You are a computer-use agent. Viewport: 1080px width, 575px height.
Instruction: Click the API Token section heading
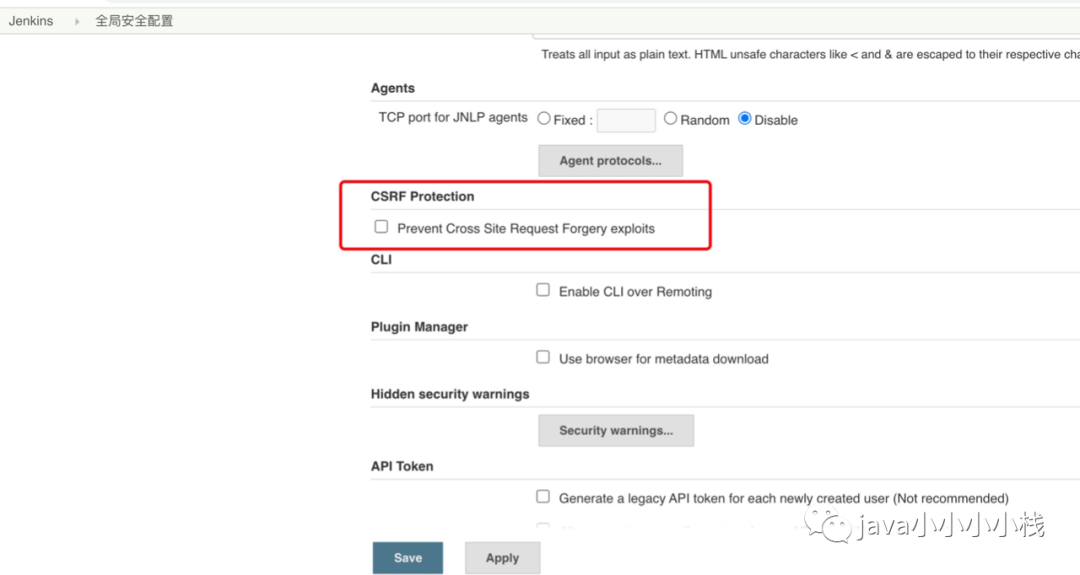point(402,465)
